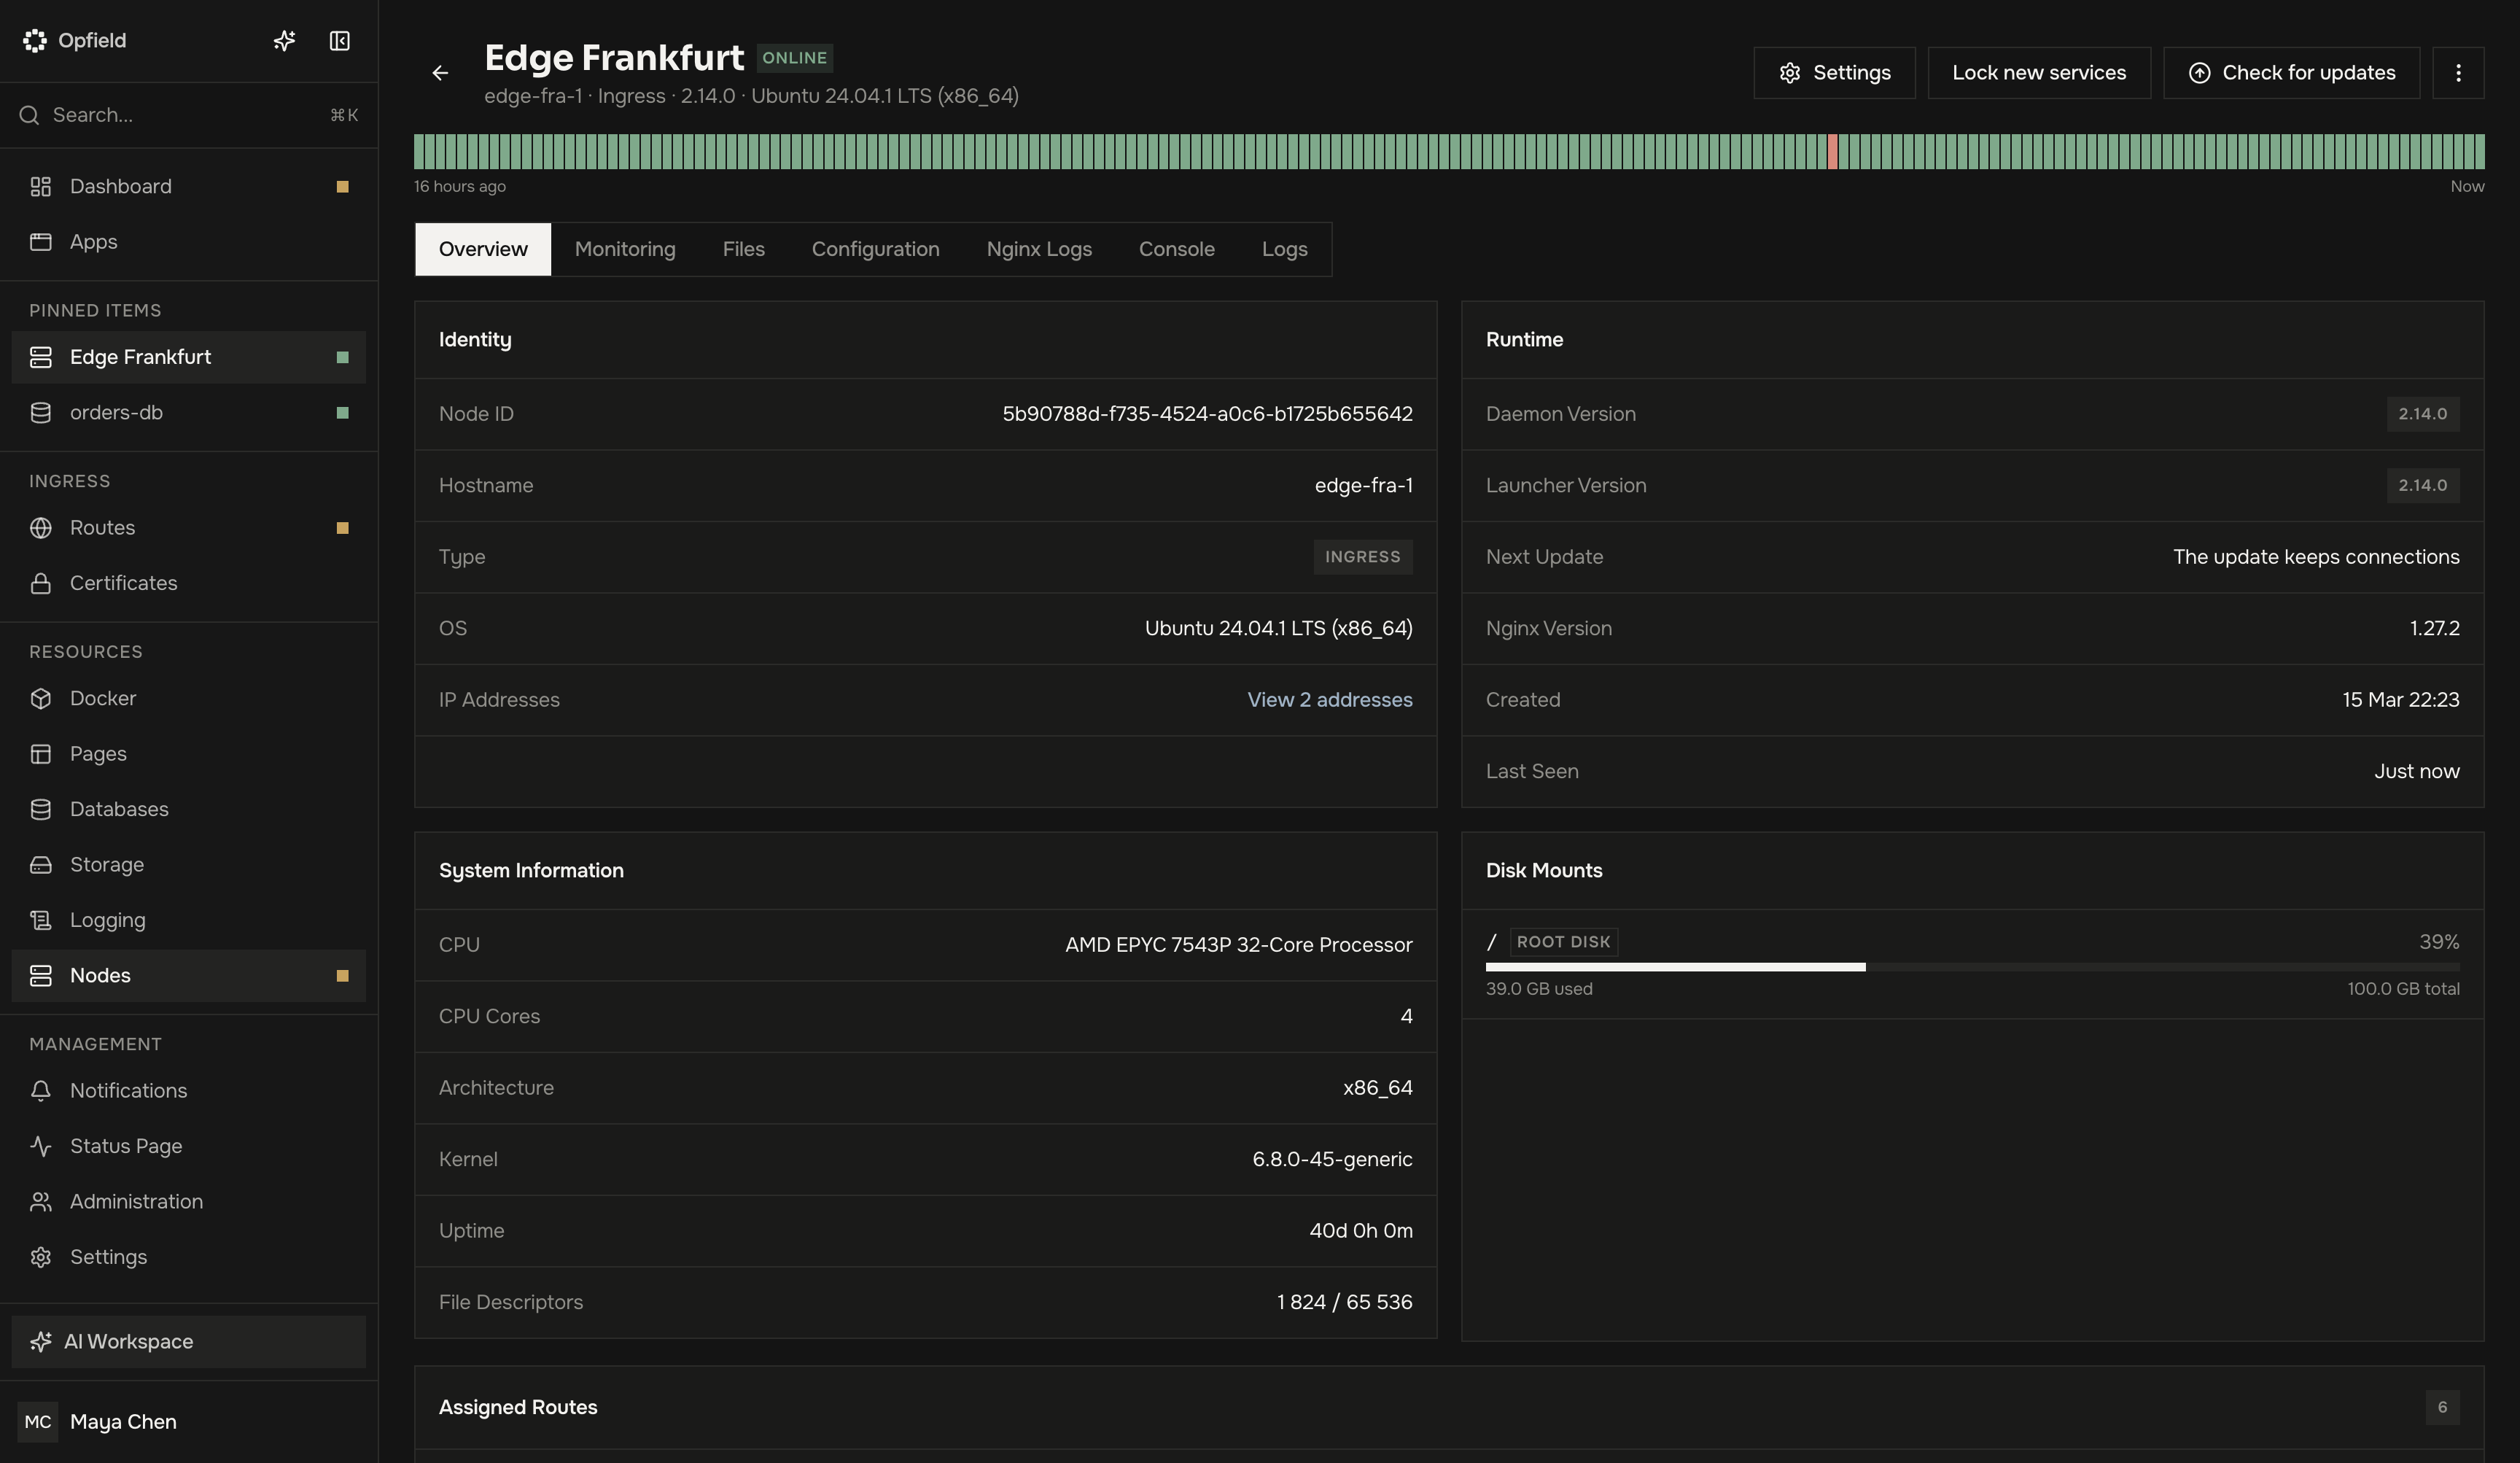Open the Dashboard from sidebar
2520x1463 pixels.
coord(189,187)
